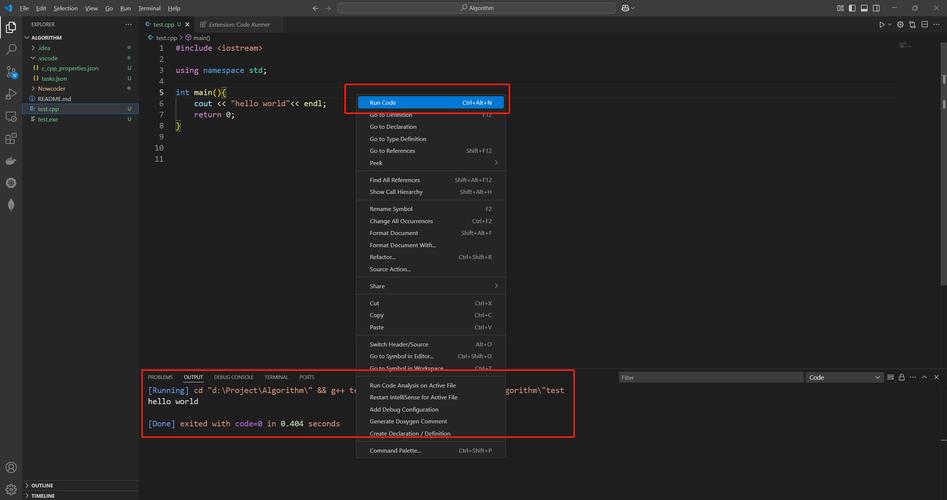Choose Generate Doxygen Comment menu entry
This screenshot has width=947, height=500.
click(x=431, y=421)
